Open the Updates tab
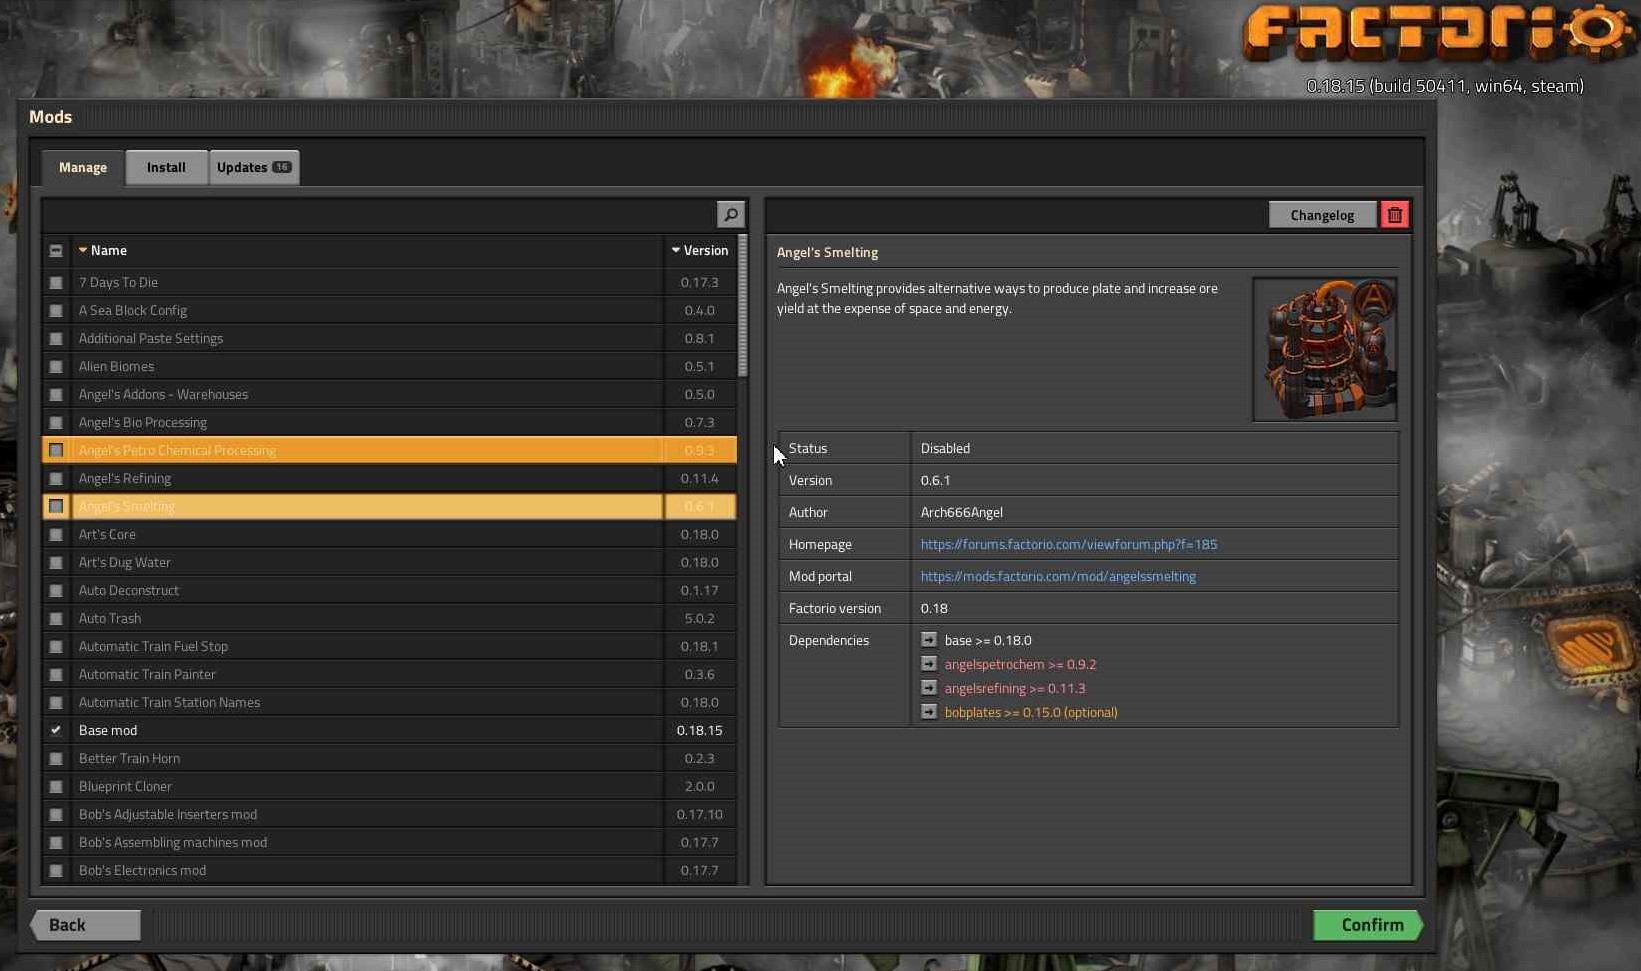This screenshot has width=1641, height=971. point(253,168)
